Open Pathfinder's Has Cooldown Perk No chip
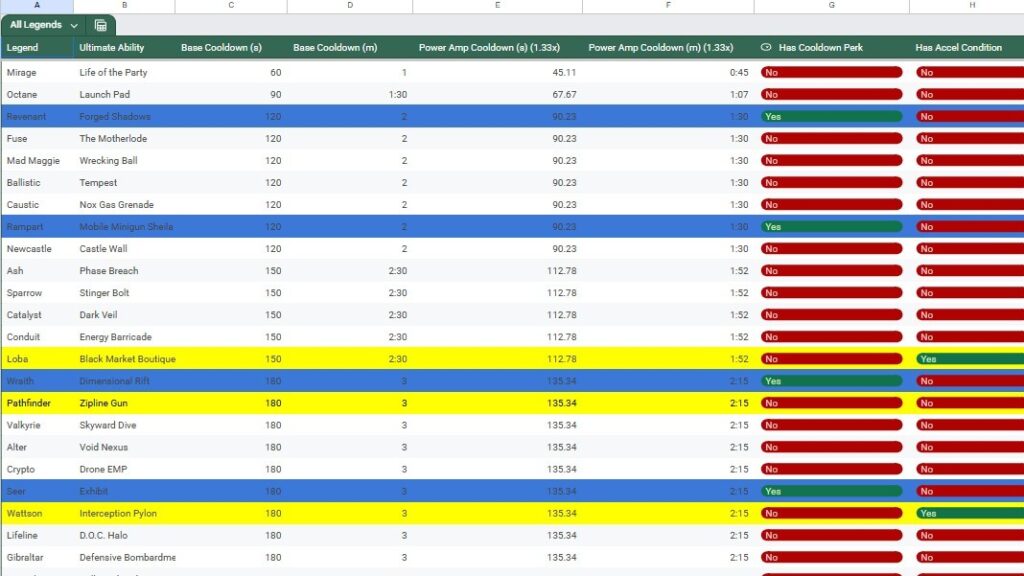The image size is (1024, 576). [831, 403]
